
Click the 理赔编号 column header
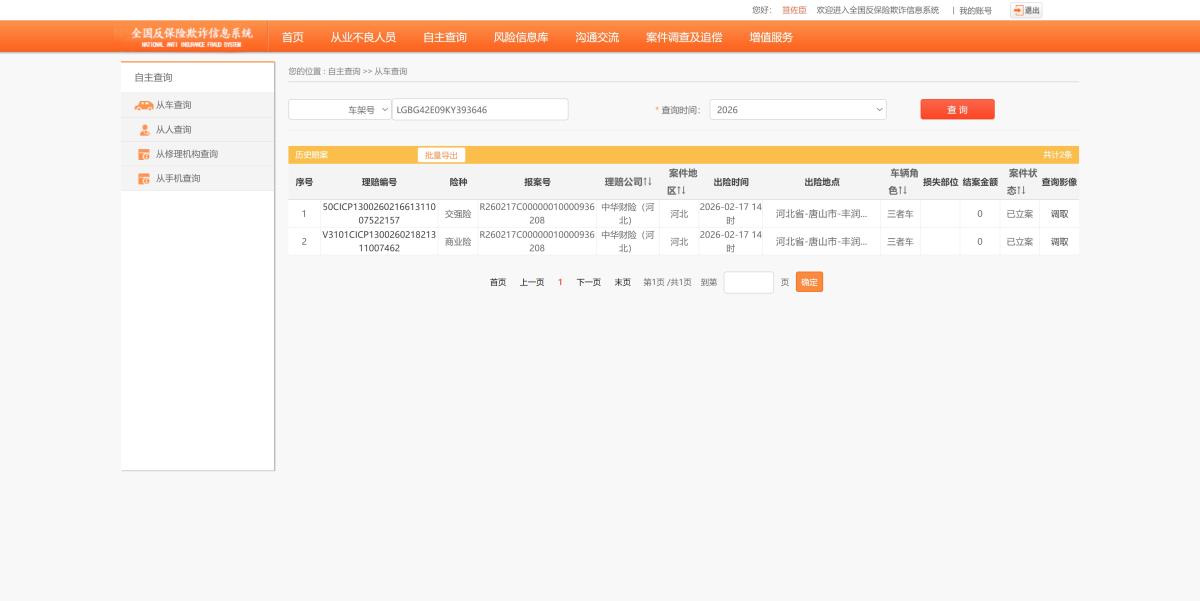pyautogui.click(x=379, y=182)
